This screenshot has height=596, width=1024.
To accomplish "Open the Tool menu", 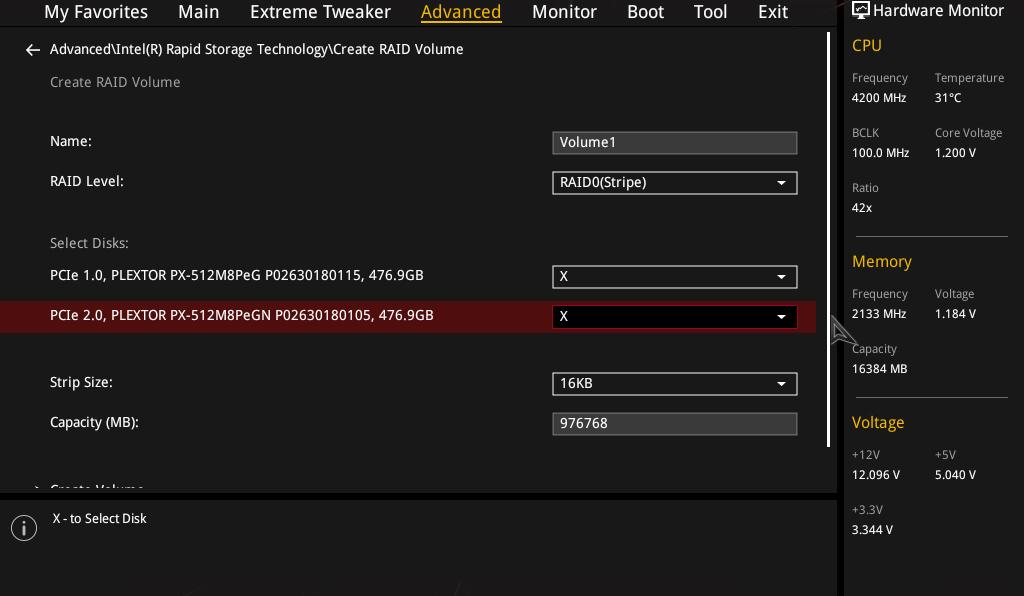I will click(710, 12).
